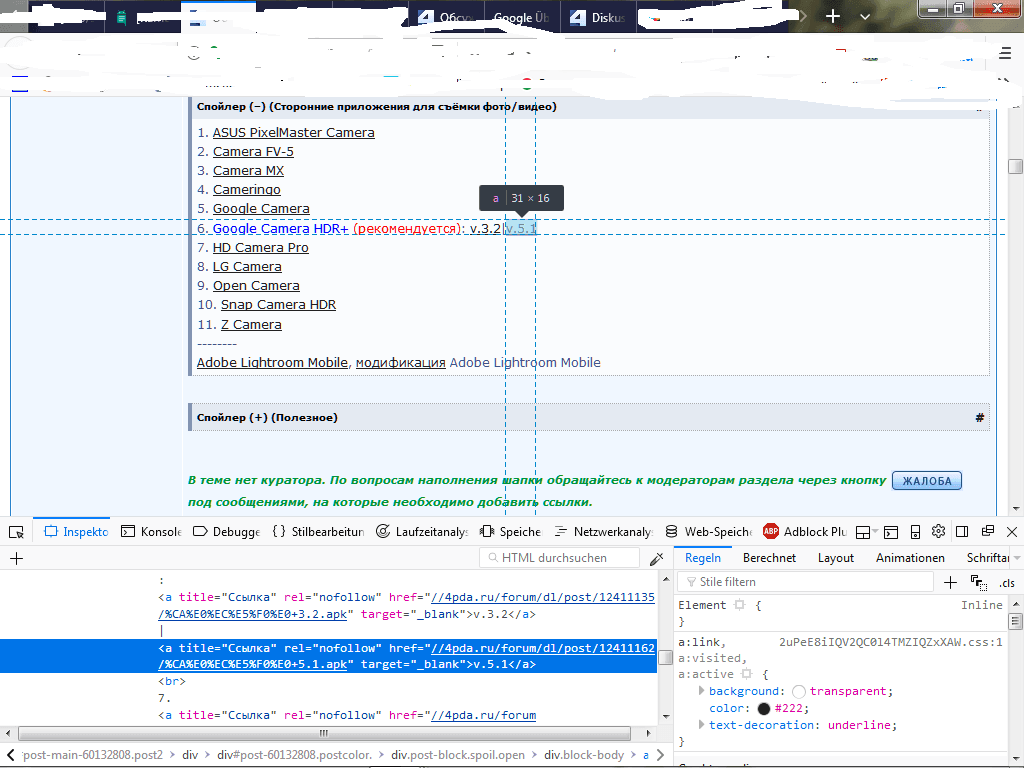Toggle pseudo-classes panel icon

[978, 583]
